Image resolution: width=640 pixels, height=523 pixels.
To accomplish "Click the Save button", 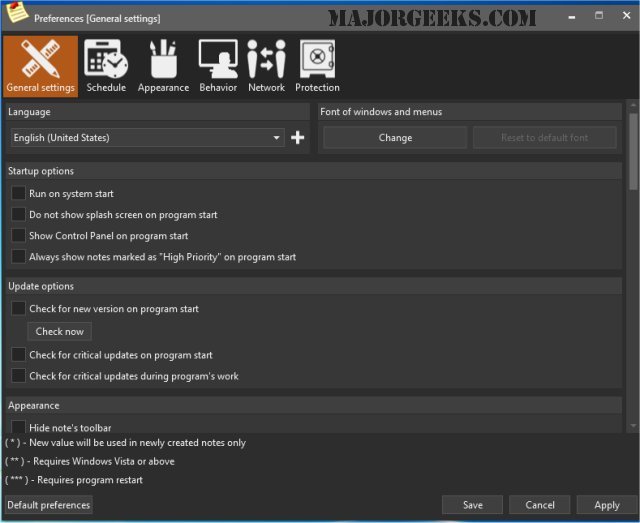I will (x=473, y=505).
